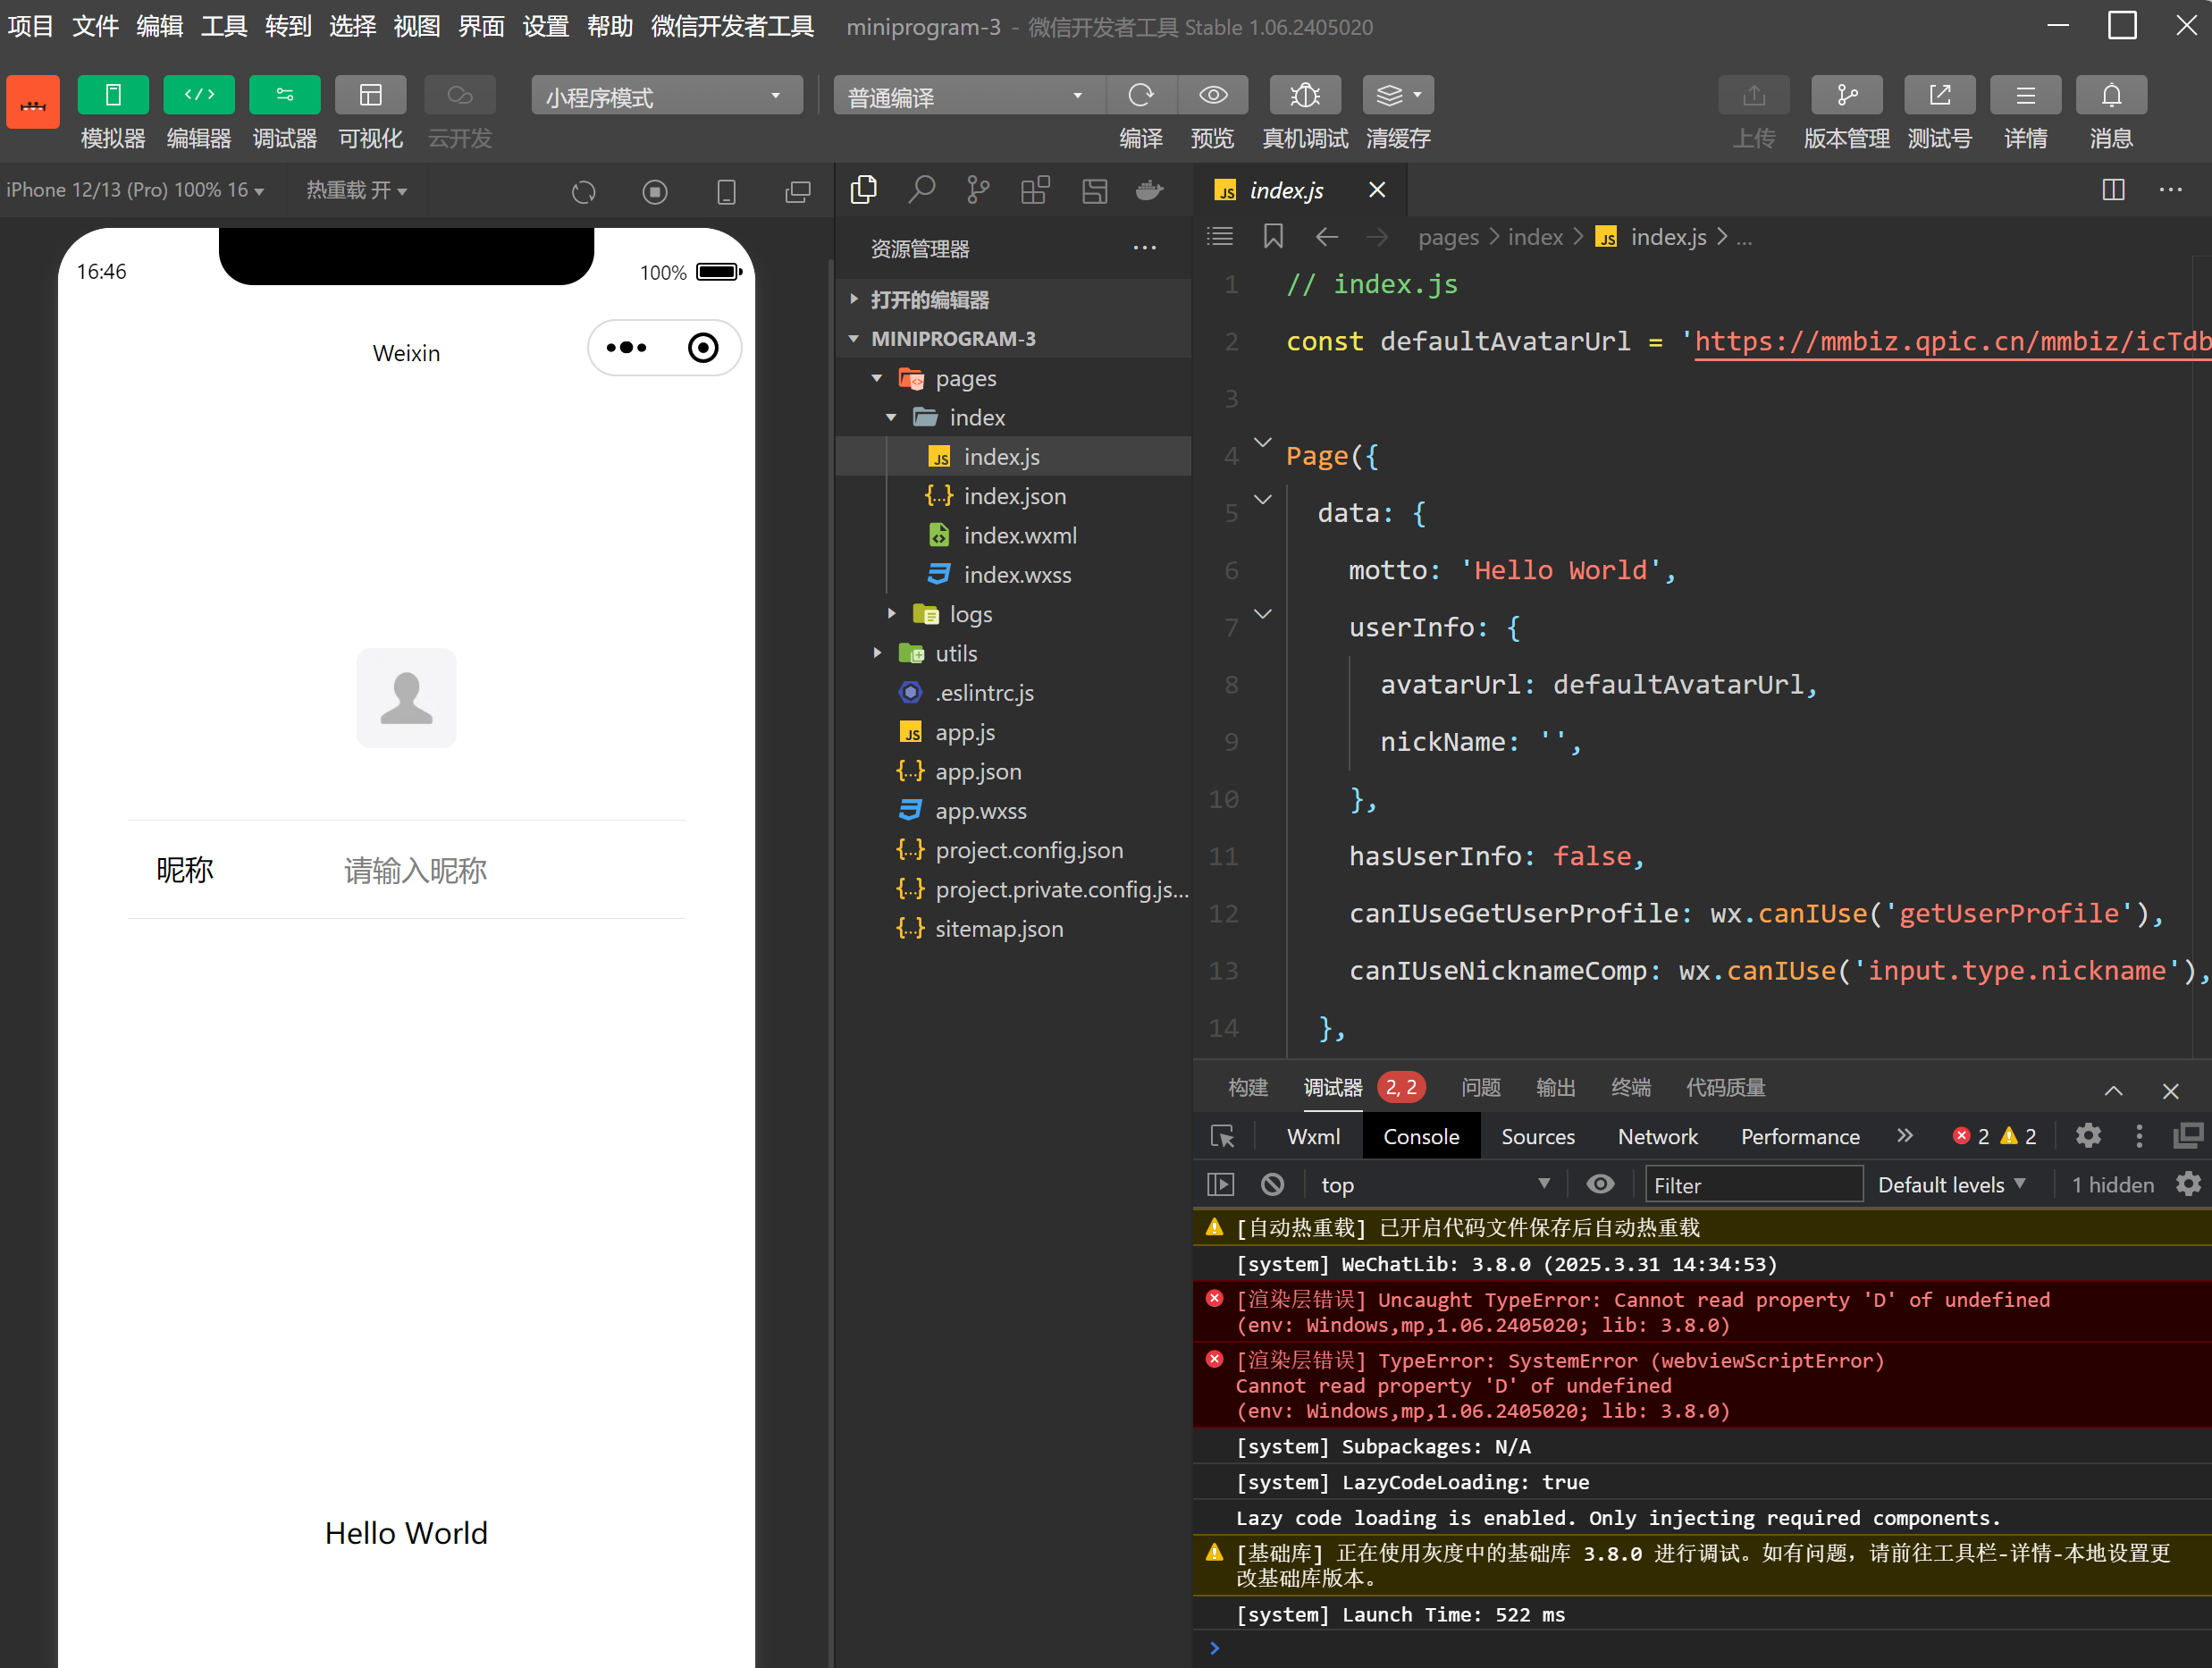Image resolution: width=2212 pixels, height=1668 pixels.
Task: Click the editor bookmark icon
Action: [1273, 237]
